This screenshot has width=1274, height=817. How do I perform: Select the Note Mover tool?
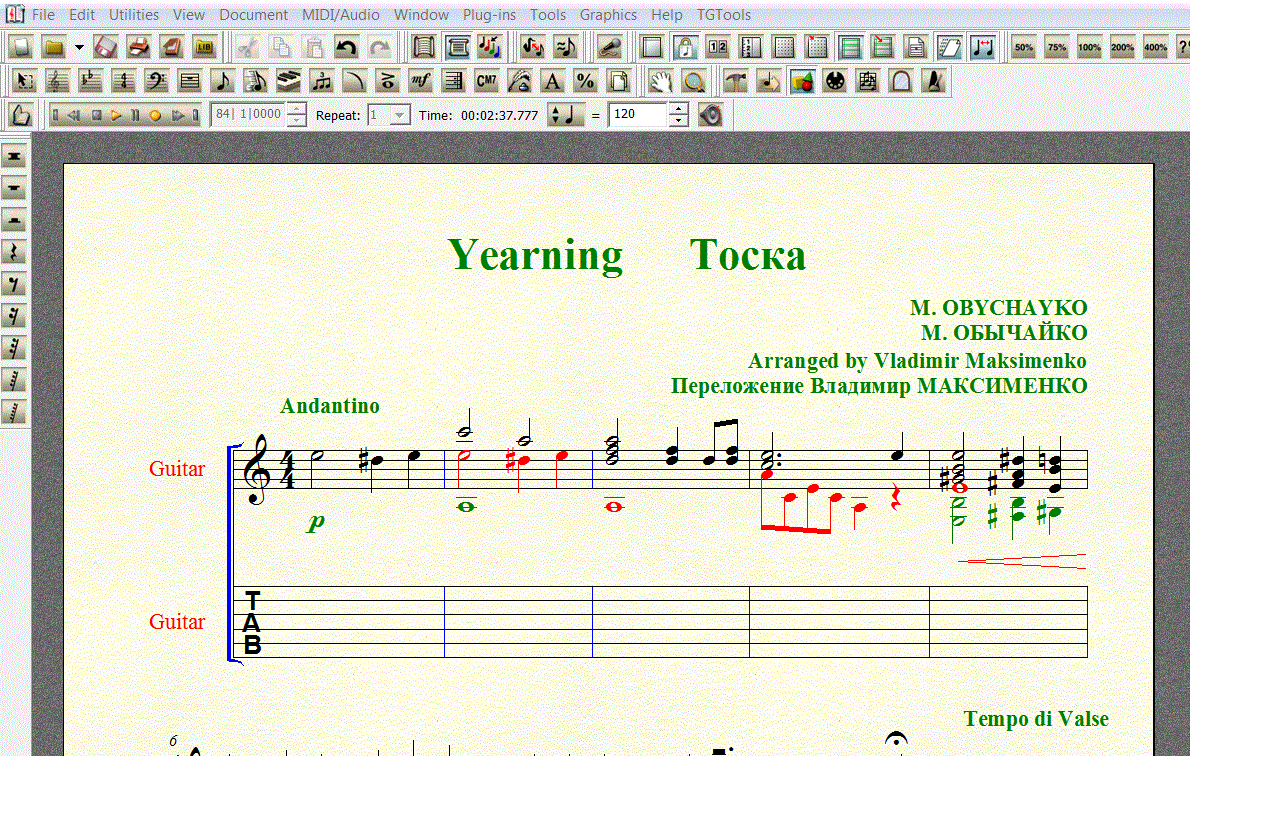(768, 81)
